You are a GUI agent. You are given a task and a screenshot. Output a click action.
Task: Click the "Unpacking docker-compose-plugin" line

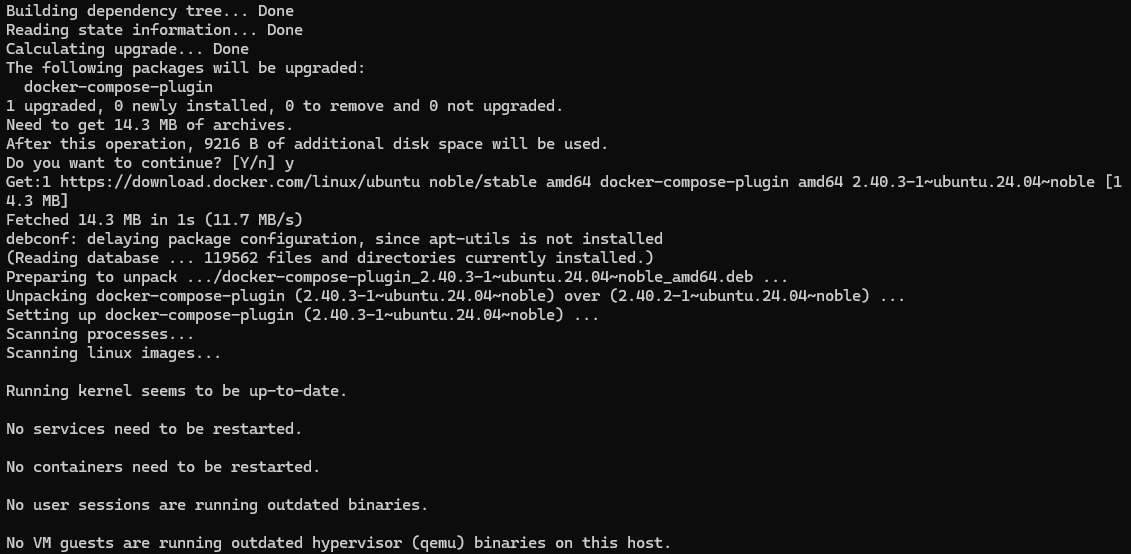point(455,296)
